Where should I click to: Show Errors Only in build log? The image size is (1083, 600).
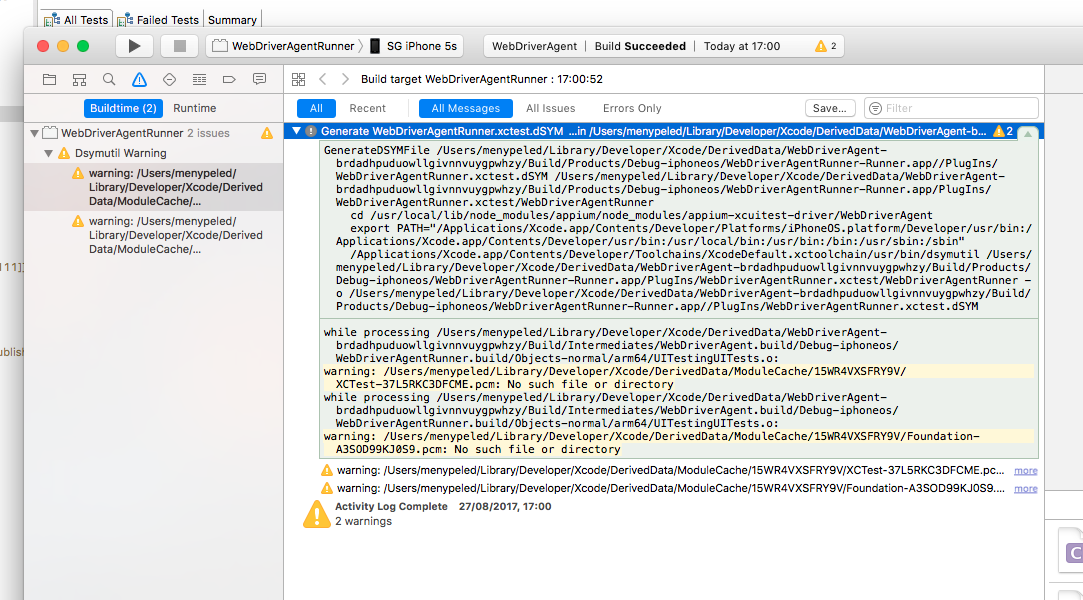[x=632, y=108]
